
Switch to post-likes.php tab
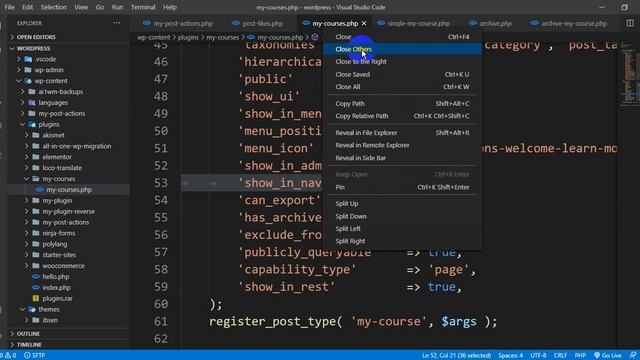click(258, 23)
